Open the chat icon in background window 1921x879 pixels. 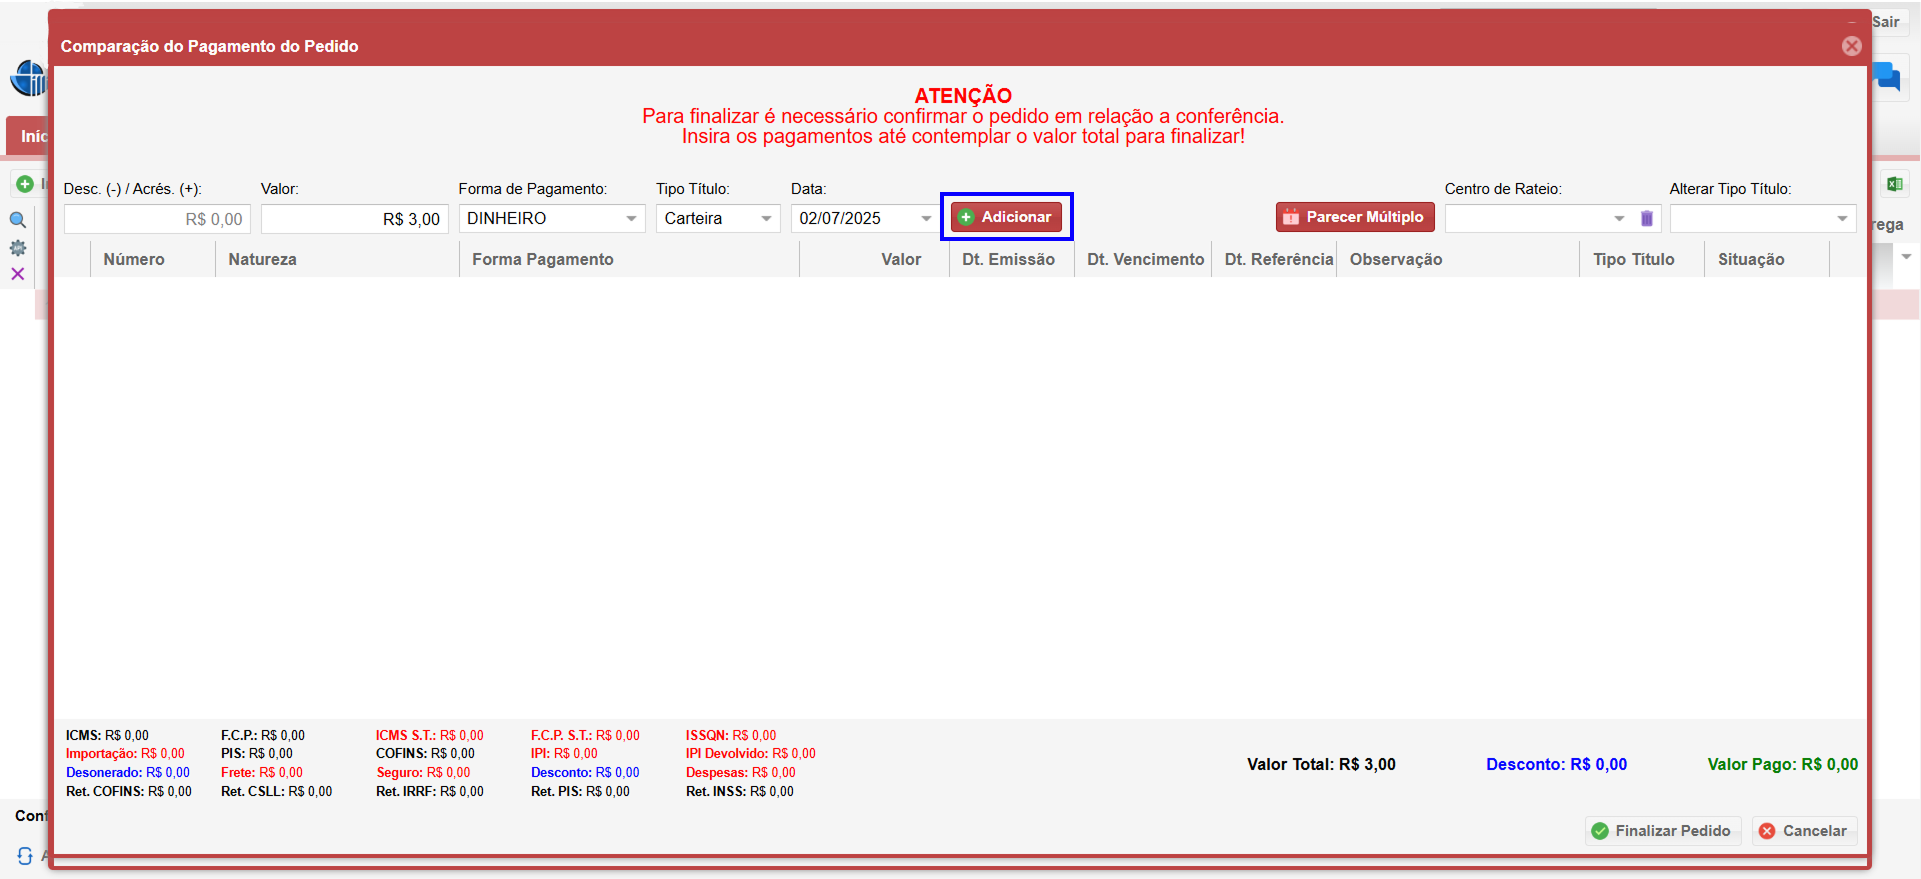click(x=1887, y=76)
